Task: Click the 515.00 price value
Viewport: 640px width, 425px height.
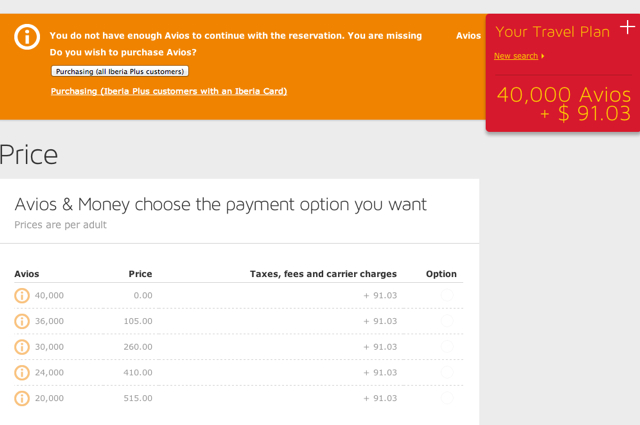Action: pos(138,398)
